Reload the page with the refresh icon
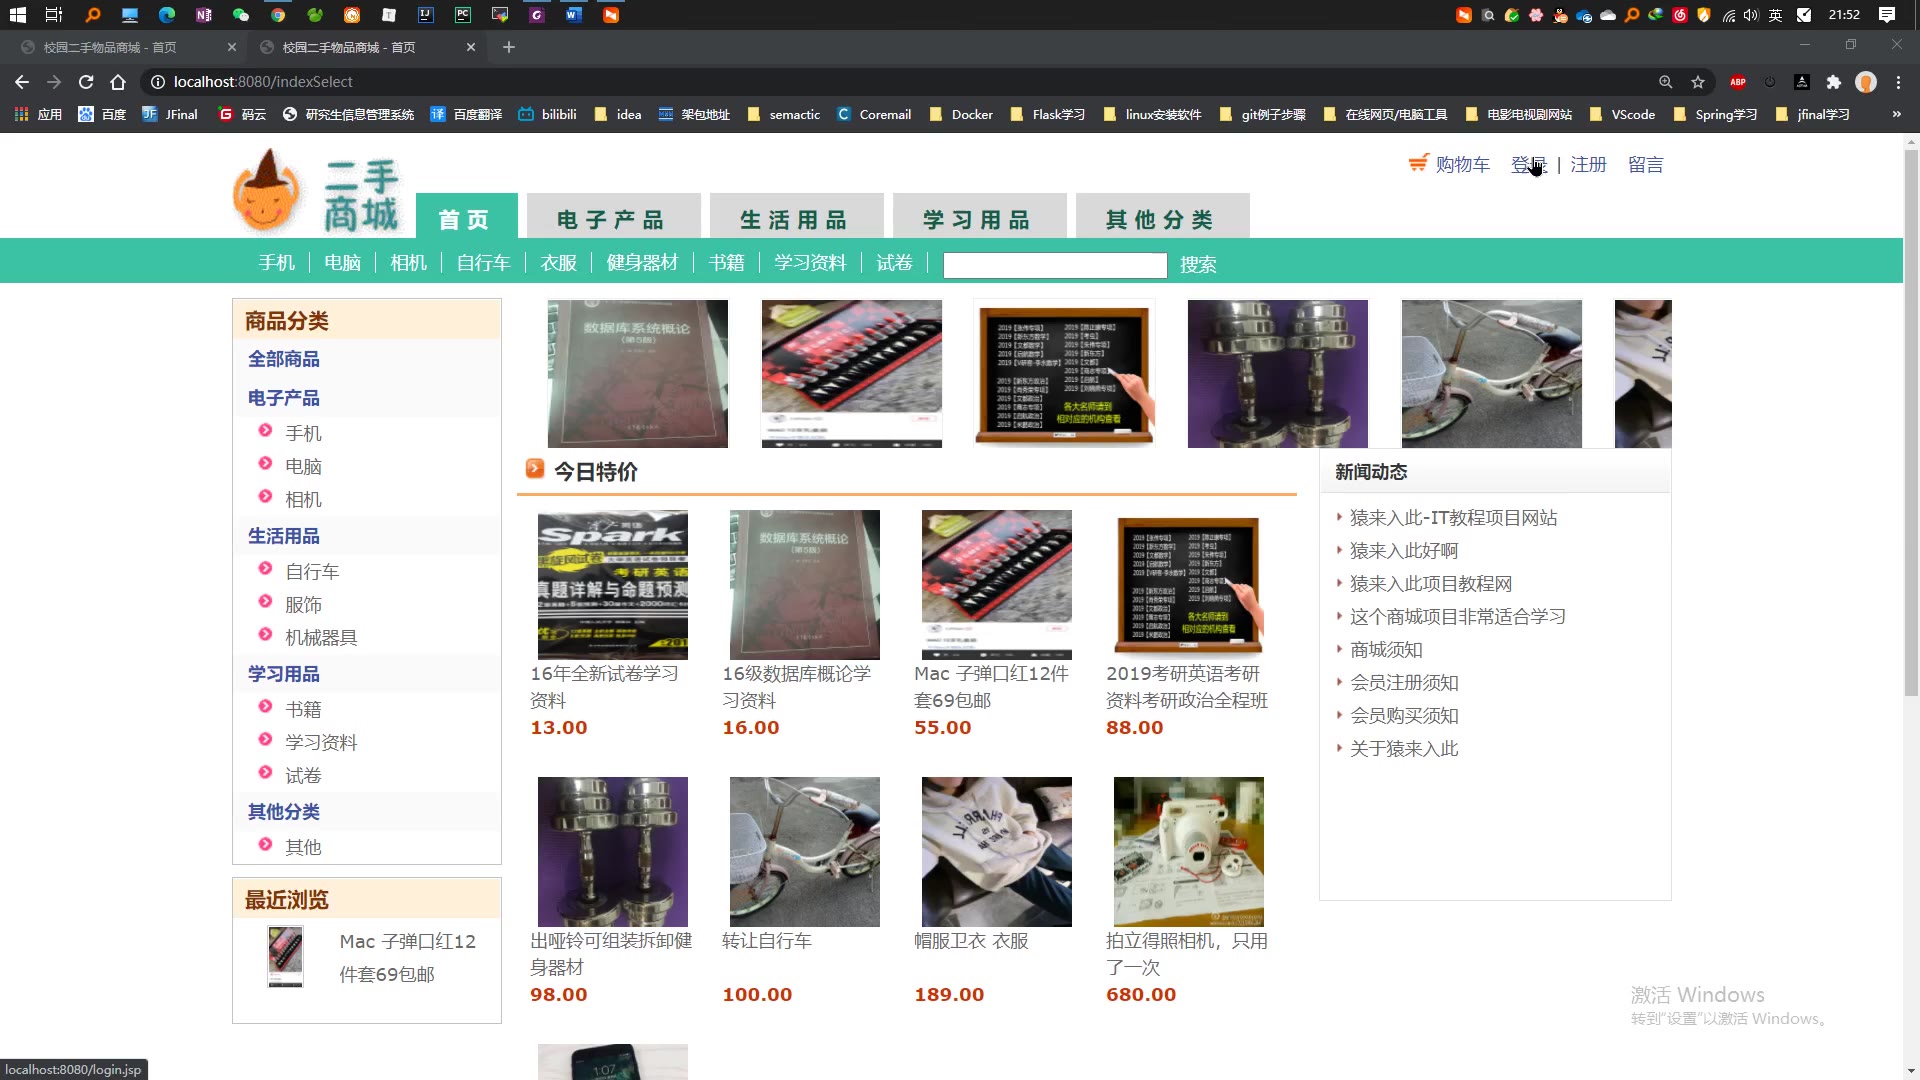This screenshot has height=1080, width=1920. pyautogui.click(x=86, y=82)
